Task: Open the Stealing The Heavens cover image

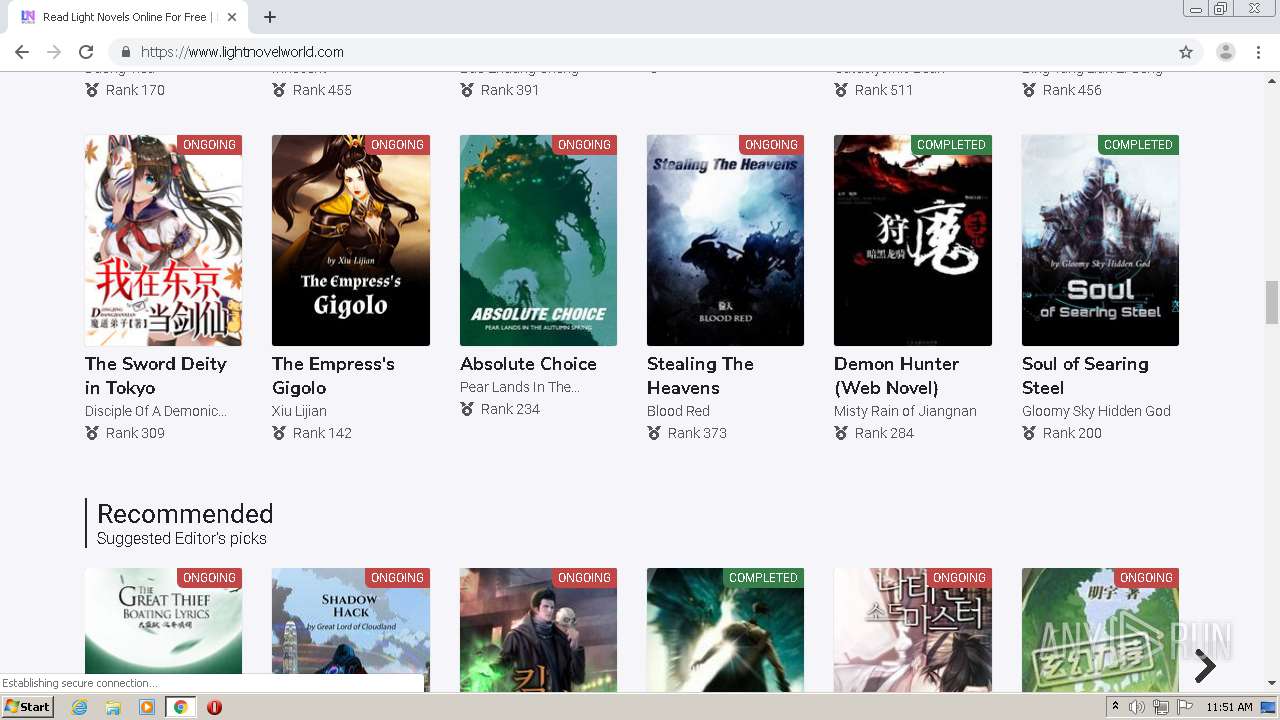Action: [725, 241]
